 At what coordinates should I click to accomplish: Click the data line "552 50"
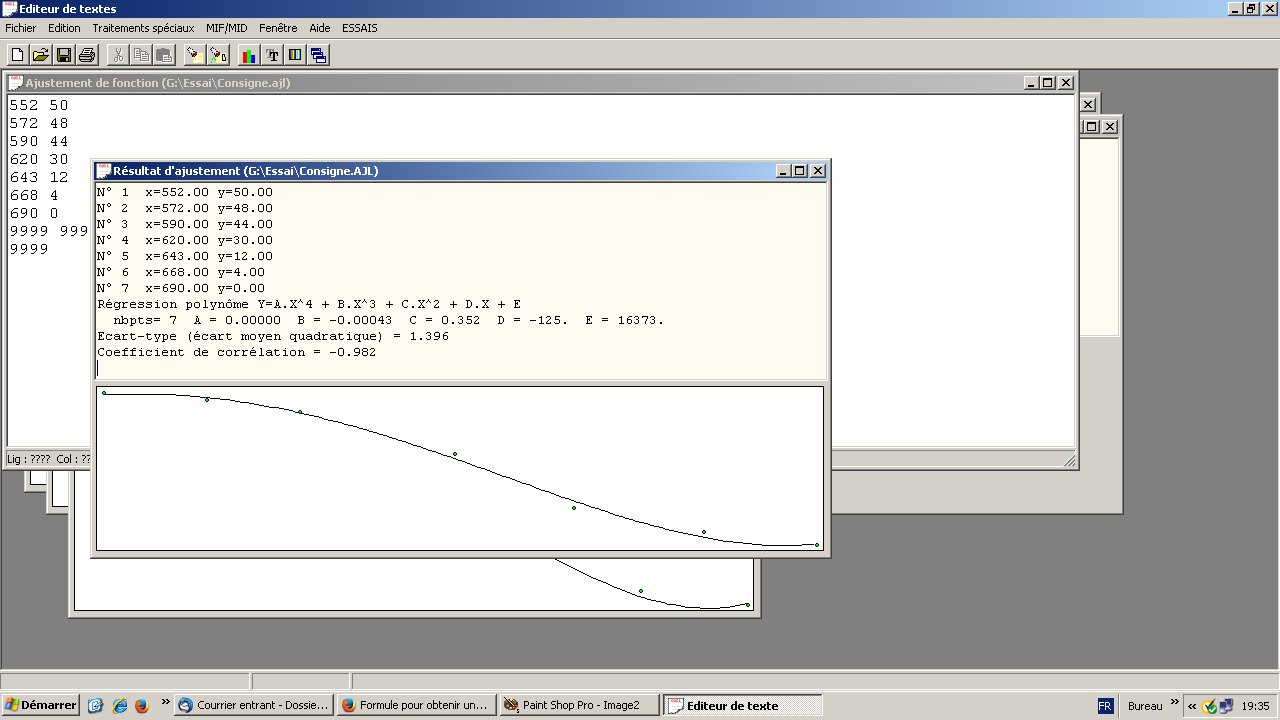tap(39, 105)
